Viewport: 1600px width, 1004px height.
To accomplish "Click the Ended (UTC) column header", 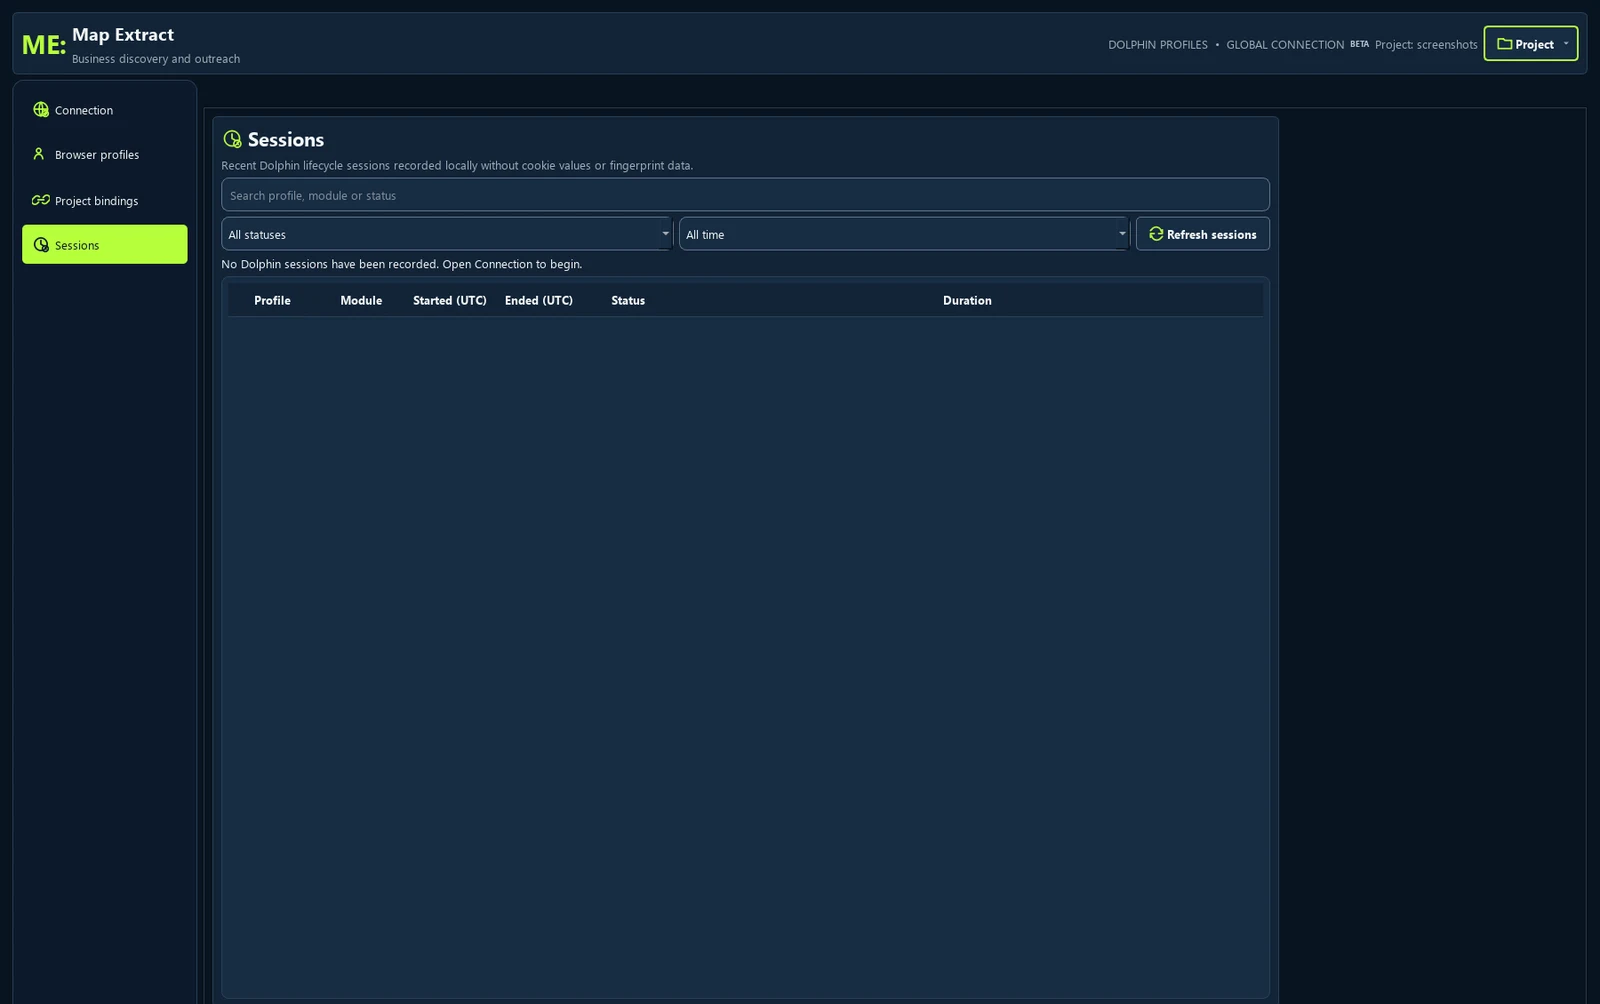I will click(539, 300).
